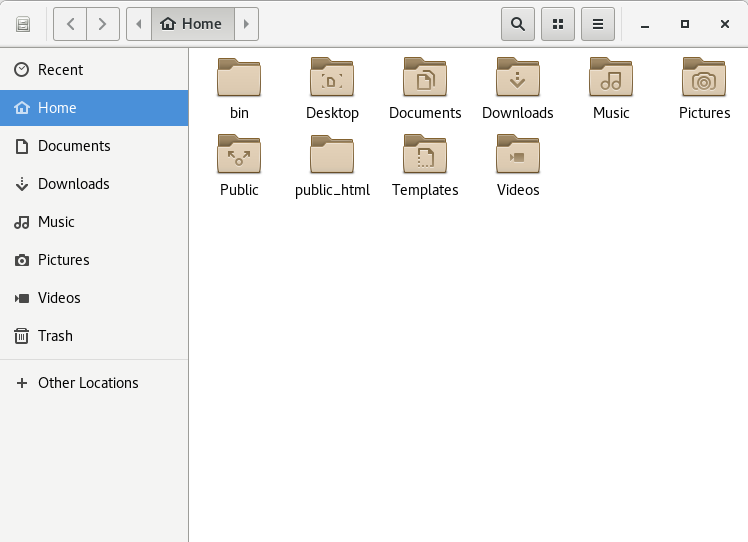This screenshot has height=542, width=748.
Task: Select the public_html folder
Action: tap(332, 155)
